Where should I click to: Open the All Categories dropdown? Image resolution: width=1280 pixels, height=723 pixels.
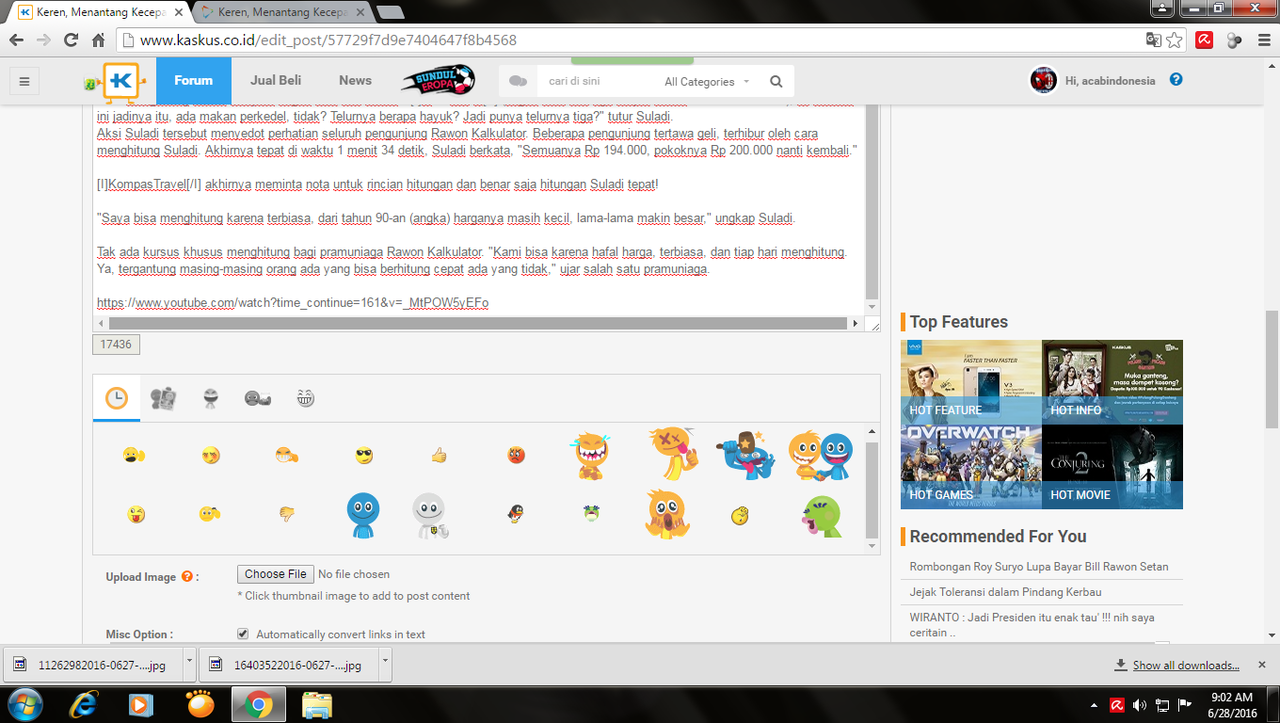(x=706, y=82)
